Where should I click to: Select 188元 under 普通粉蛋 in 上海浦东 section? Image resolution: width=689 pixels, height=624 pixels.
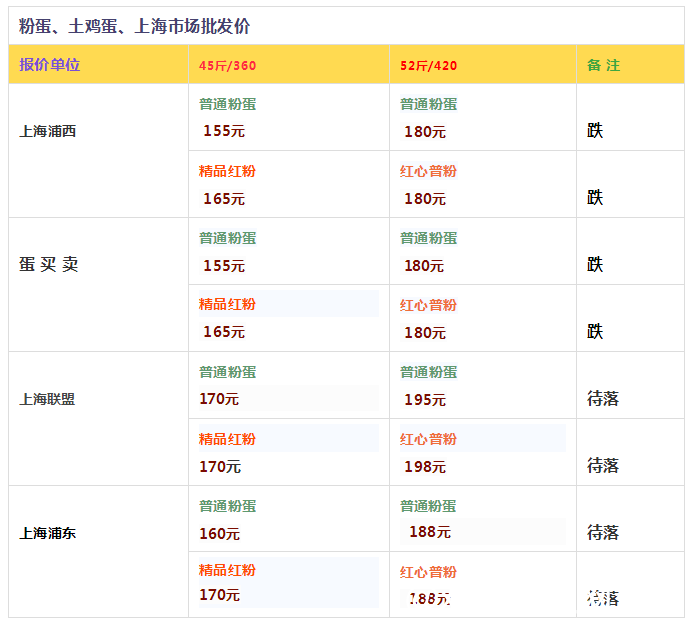click(430, 532)
